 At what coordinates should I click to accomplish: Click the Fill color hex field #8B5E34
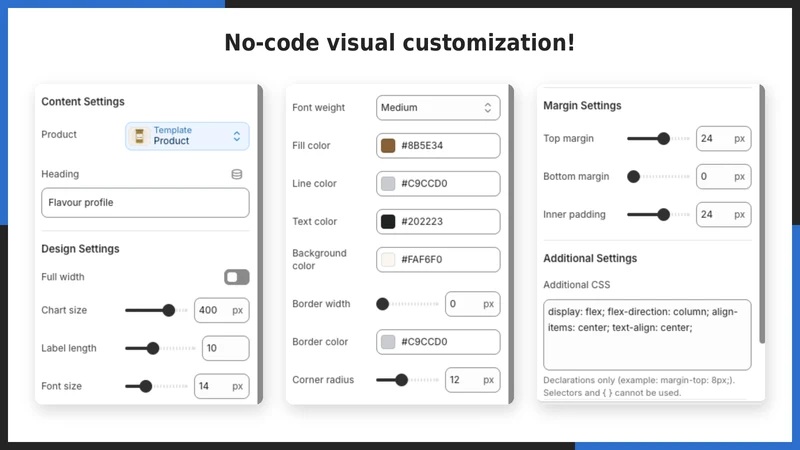438,146
